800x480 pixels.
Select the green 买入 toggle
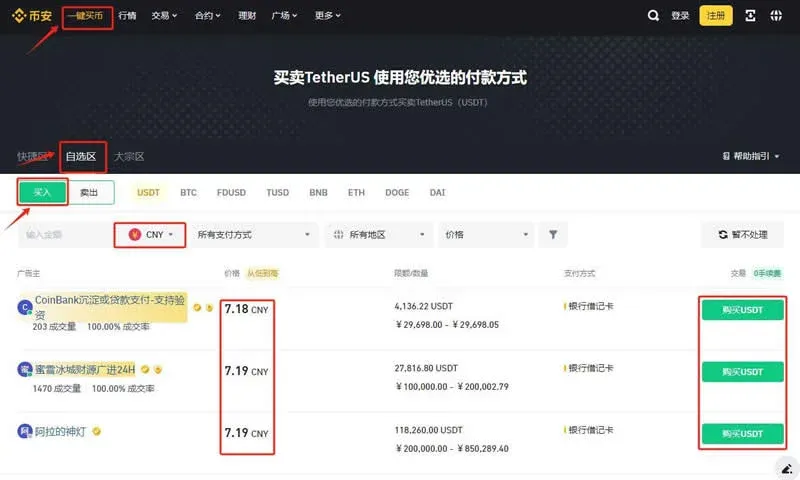[x=42, y=192]
